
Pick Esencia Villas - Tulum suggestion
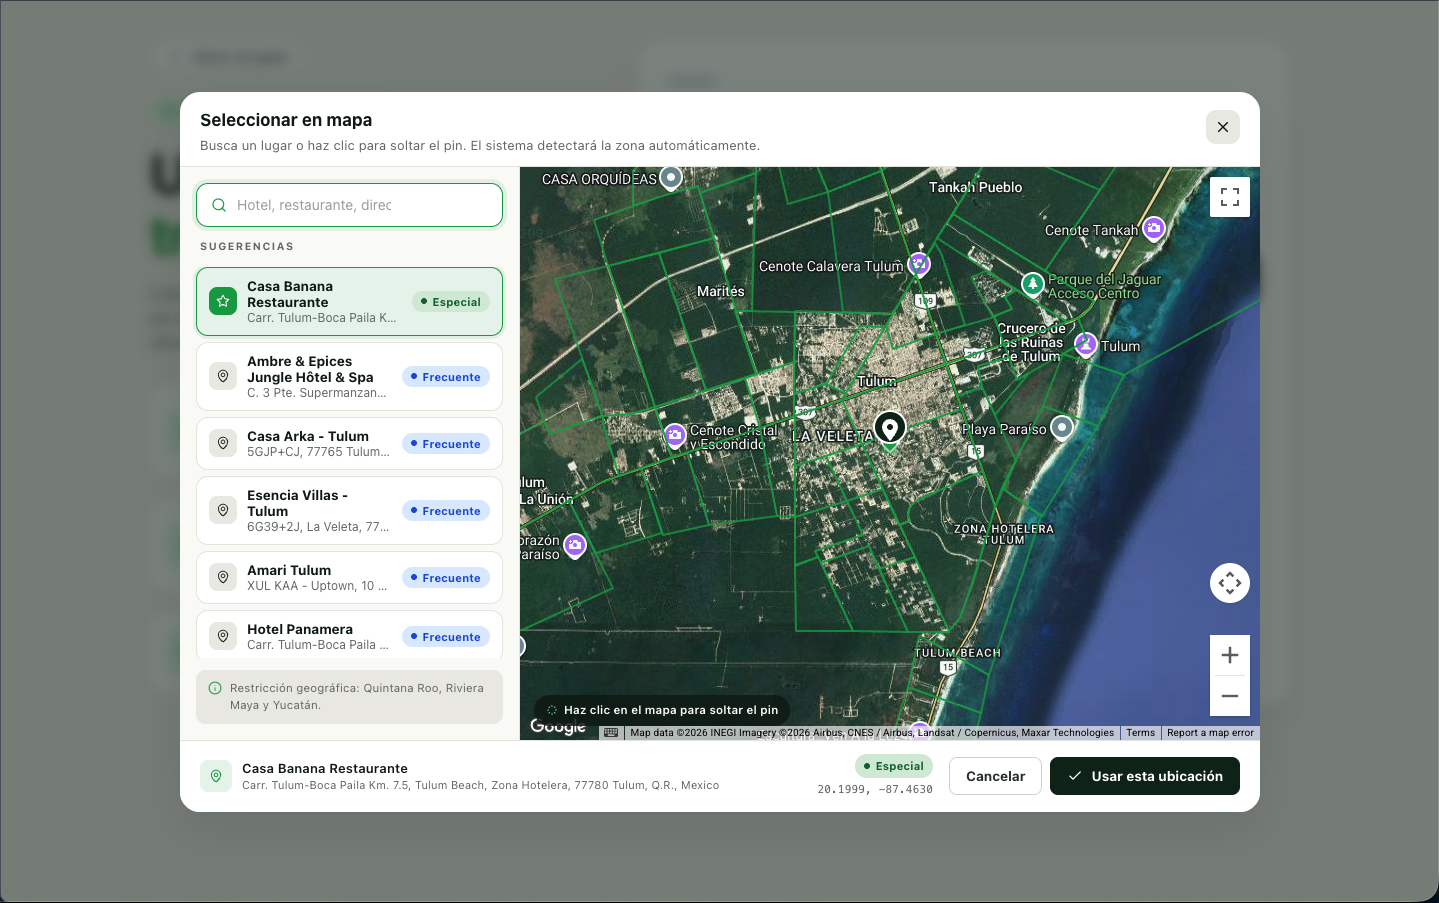click(x=349, y=510)
